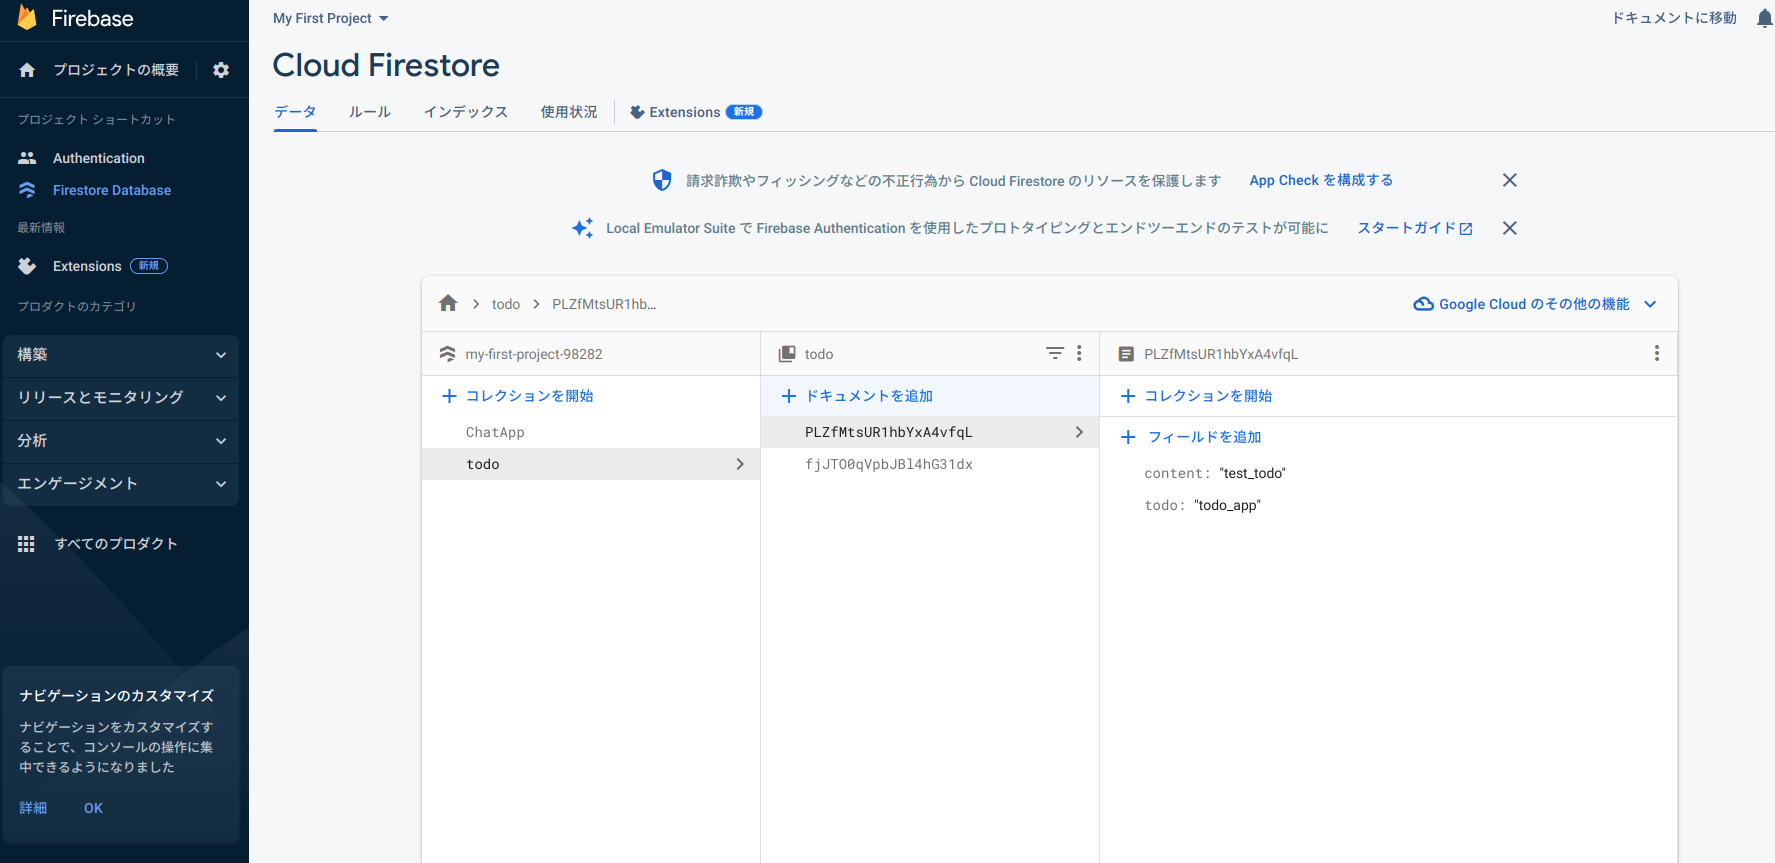
Task: Click フィールドを追加 button
Action: pos(1205,437)
